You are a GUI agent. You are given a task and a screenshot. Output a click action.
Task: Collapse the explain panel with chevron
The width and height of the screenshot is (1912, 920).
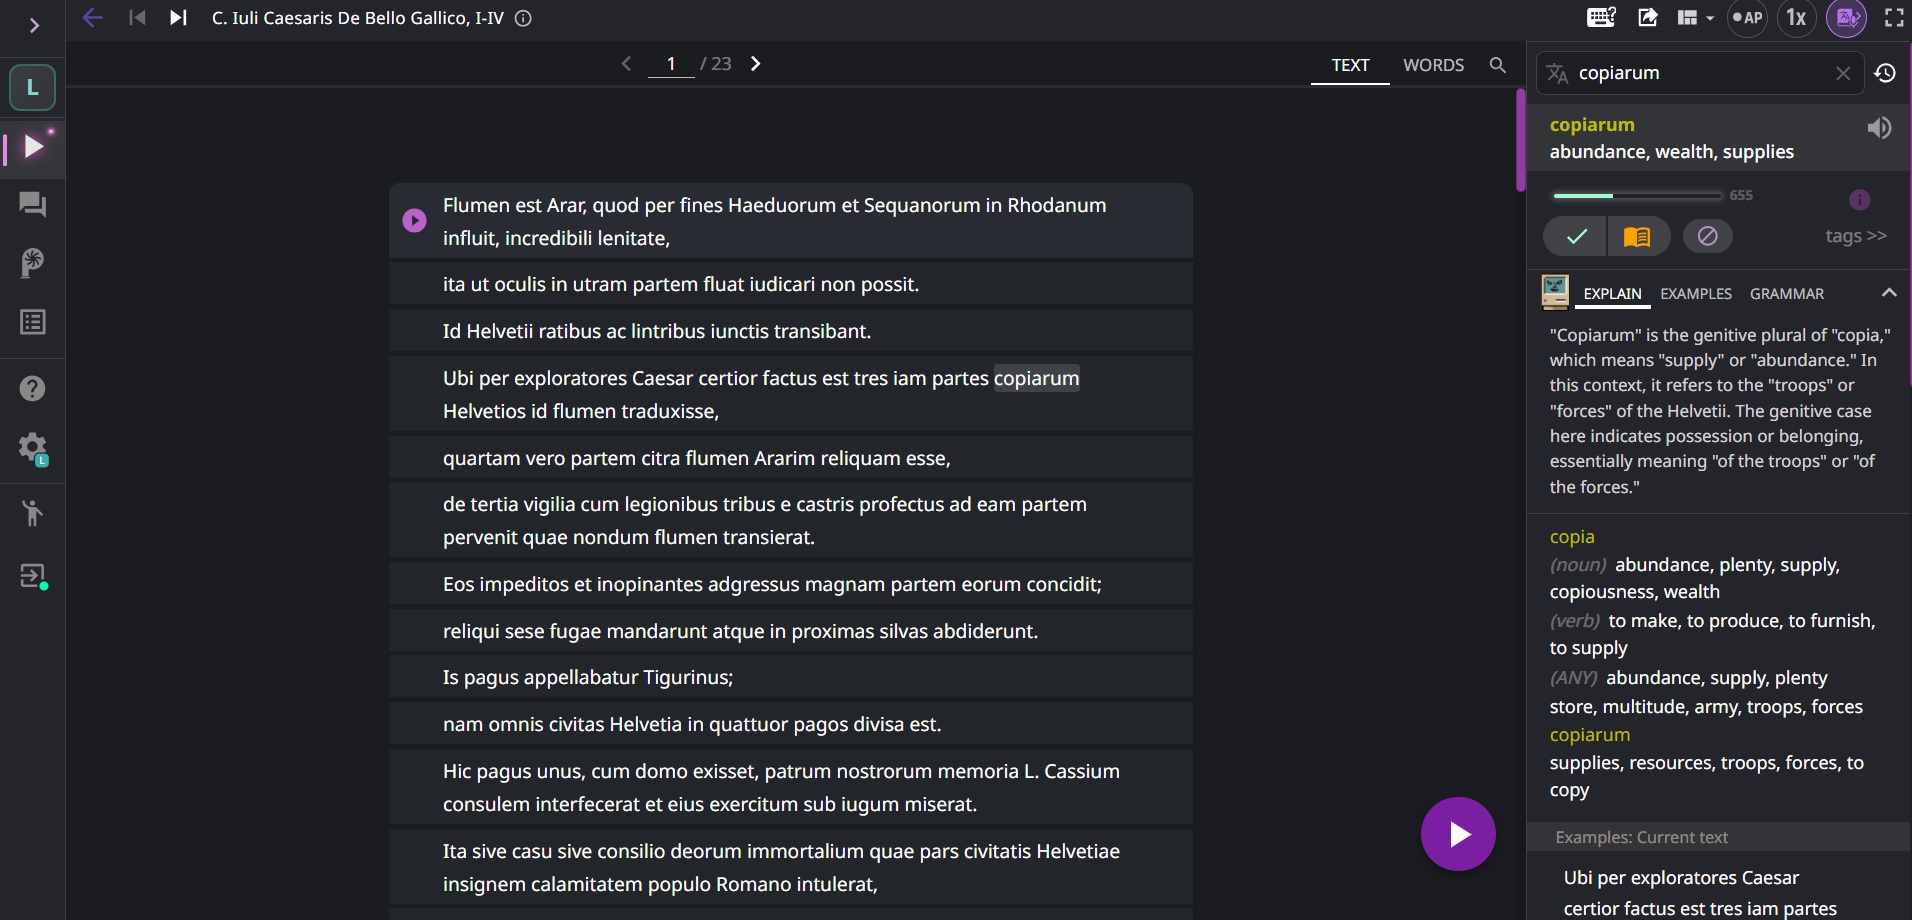coord(1888,293)
